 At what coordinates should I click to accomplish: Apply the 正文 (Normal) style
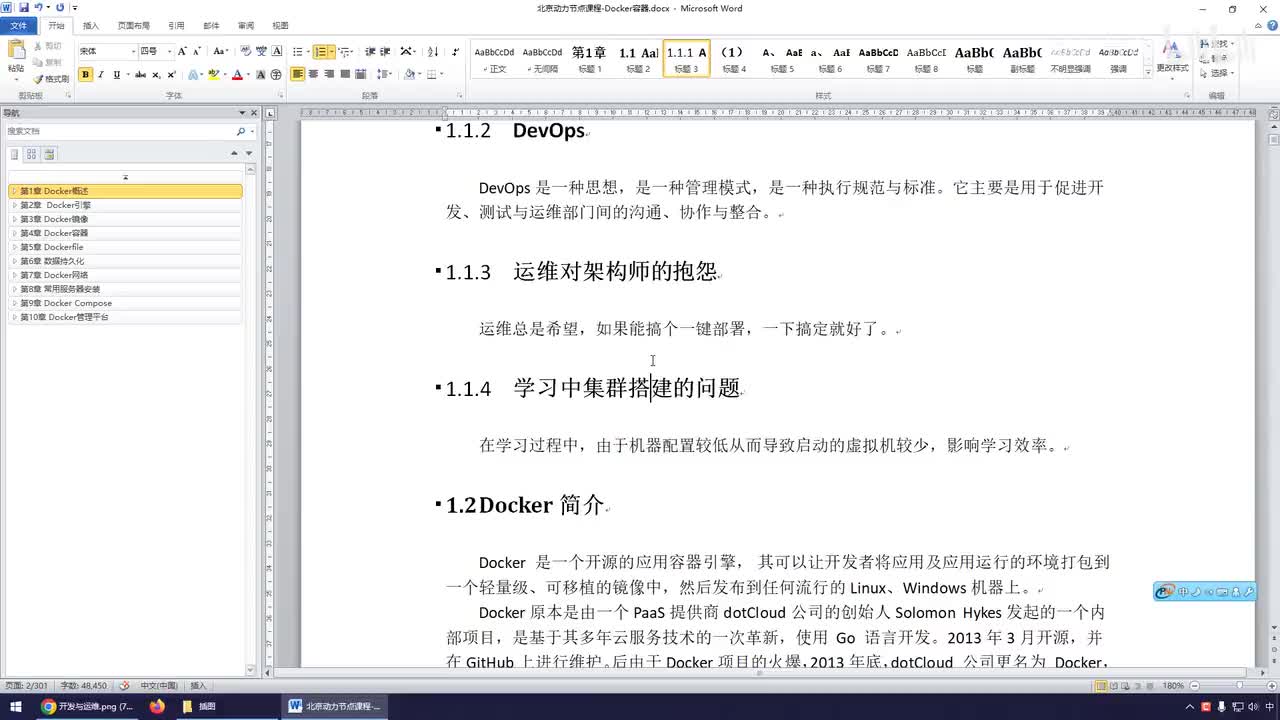pyautogui.click(x=494, y=59)
